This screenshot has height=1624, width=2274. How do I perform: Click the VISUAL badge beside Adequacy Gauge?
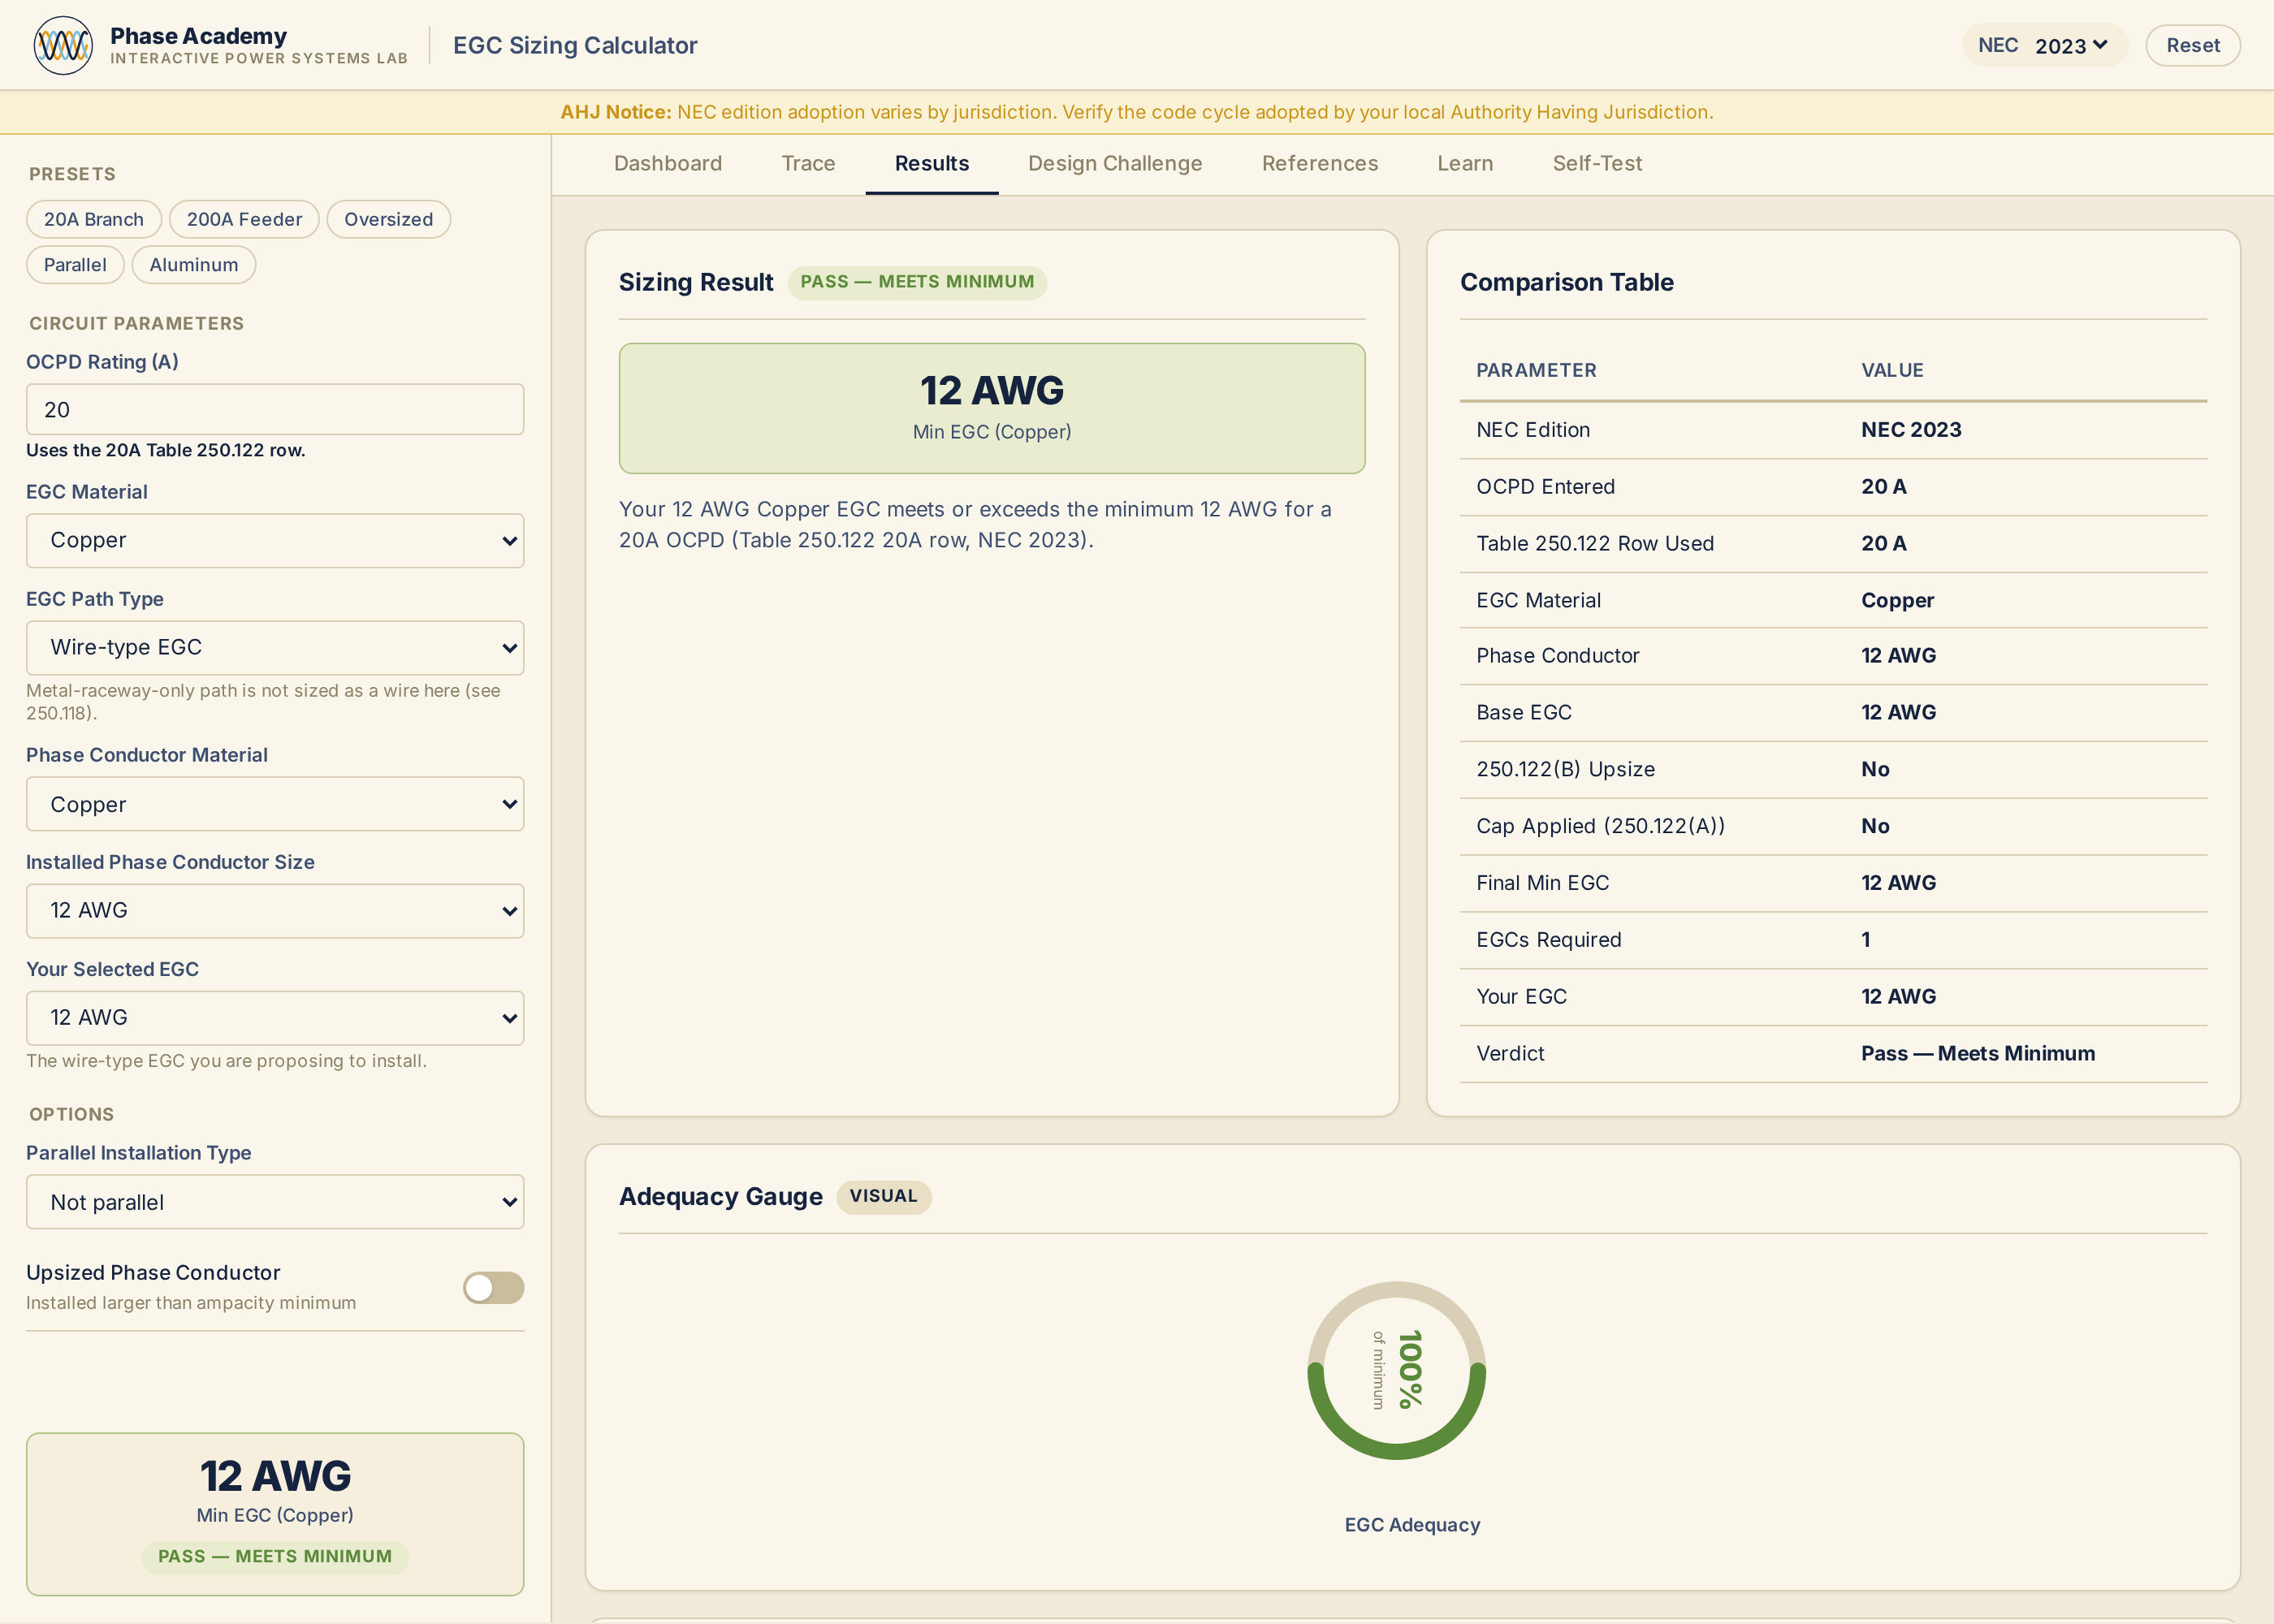point(883,1197)
